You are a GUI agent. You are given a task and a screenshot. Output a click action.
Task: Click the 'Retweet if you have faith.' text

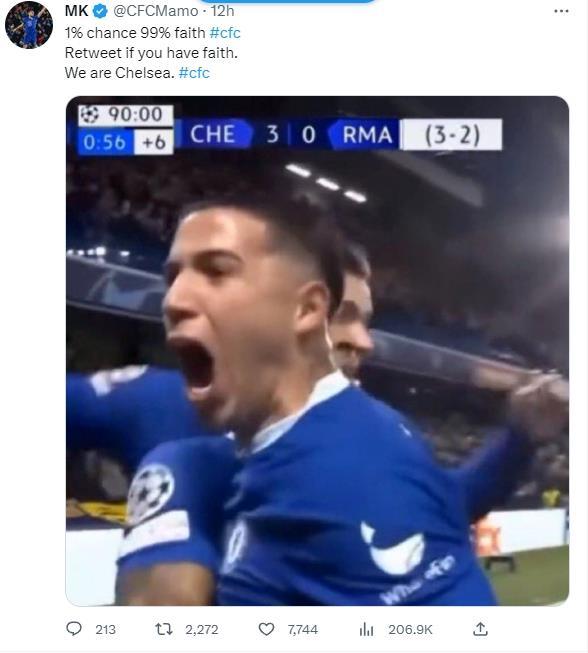[x=151, y=53]
